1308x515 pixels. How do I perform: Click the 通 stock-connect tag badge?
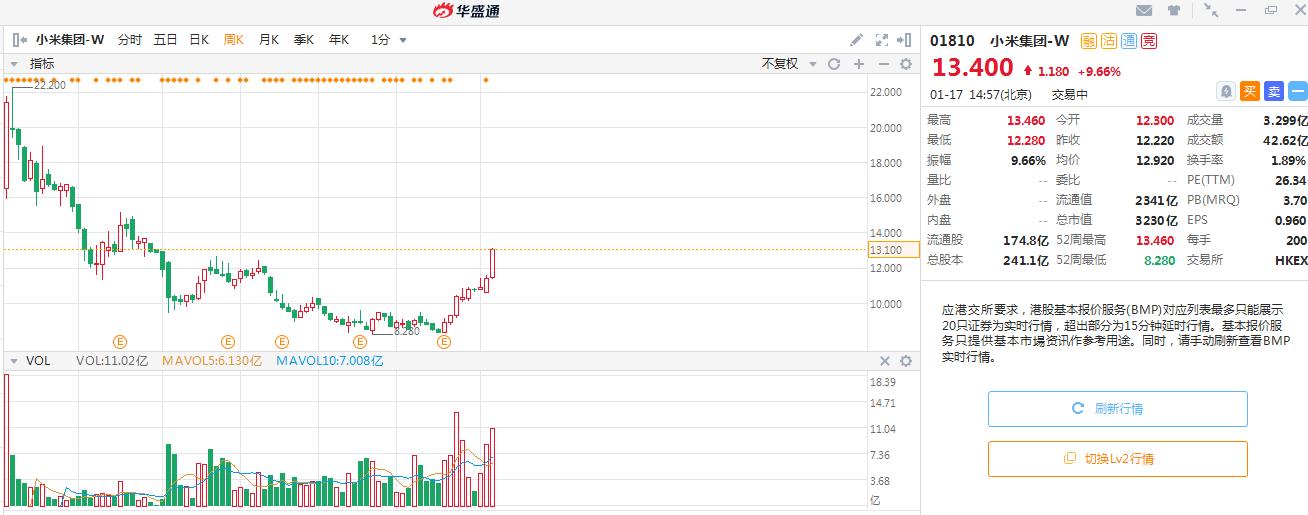(1129, 41)
